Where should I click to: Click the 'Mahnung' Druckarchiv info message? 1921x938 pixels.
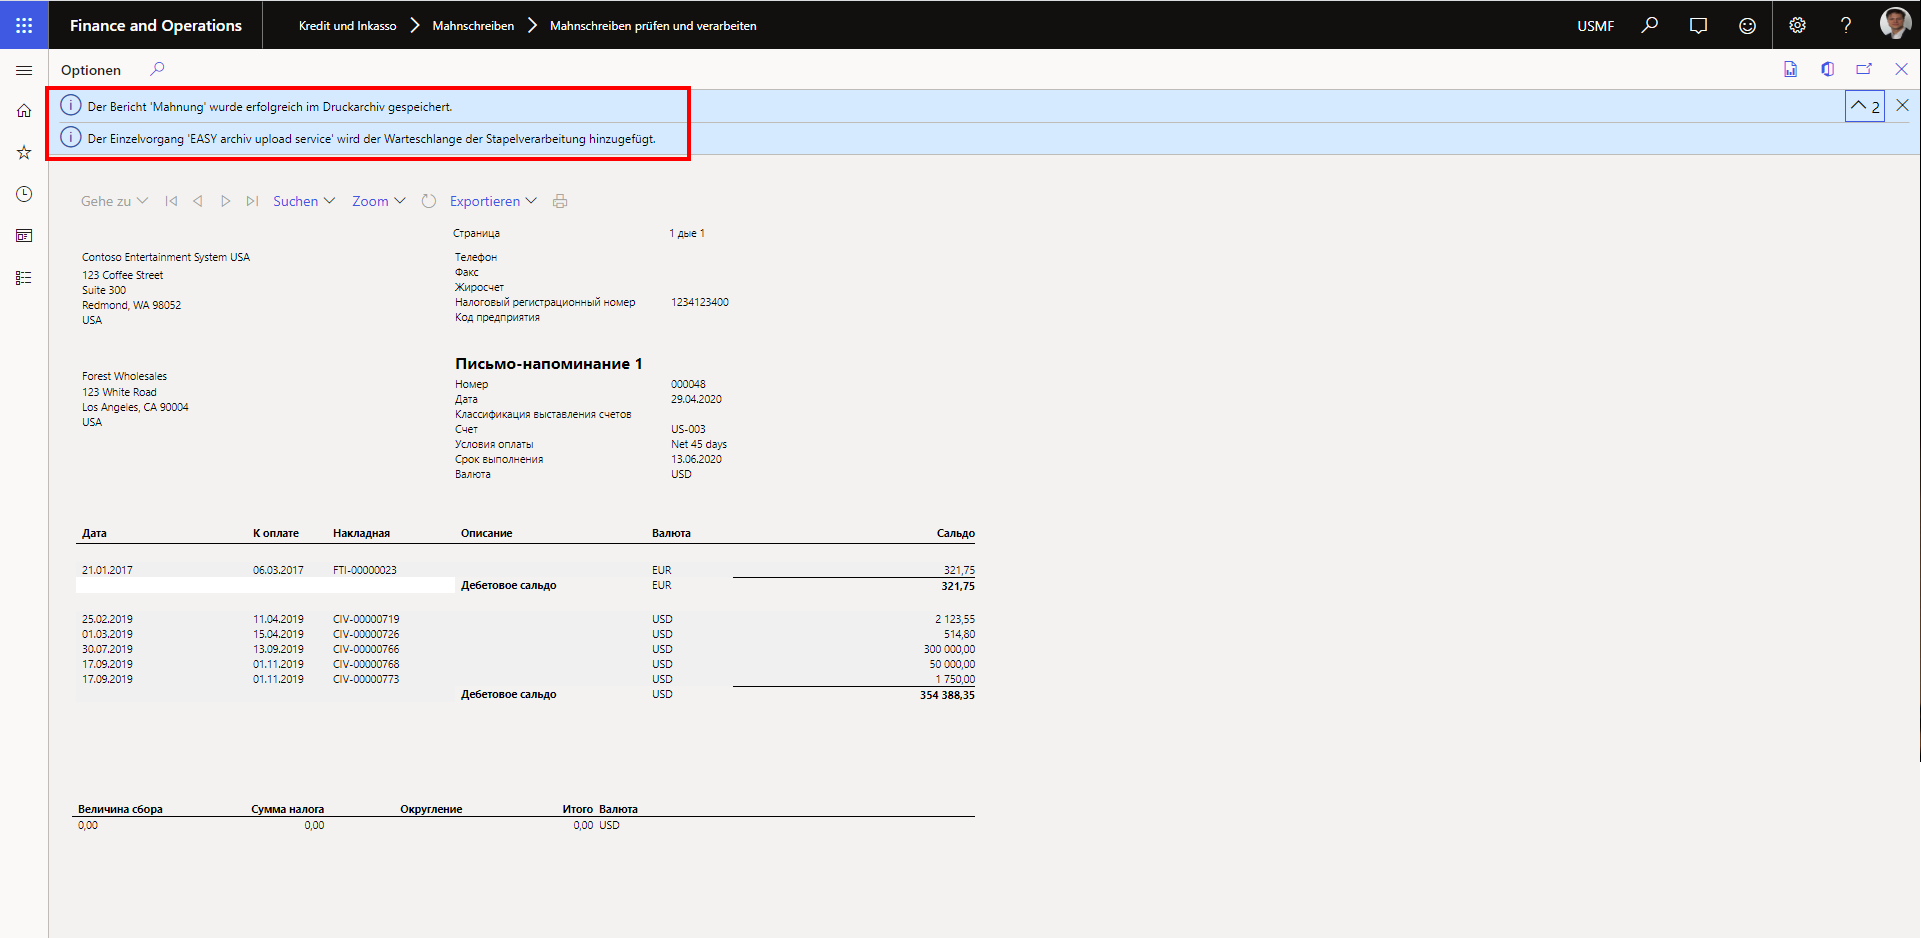pos(270,106)
